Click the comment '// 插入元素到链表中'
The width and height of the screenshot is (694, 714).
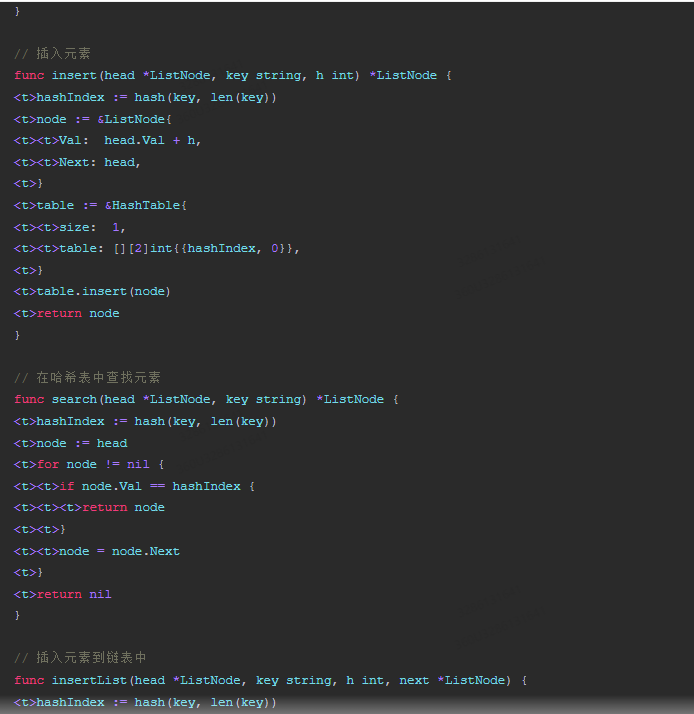coord(80,658)
